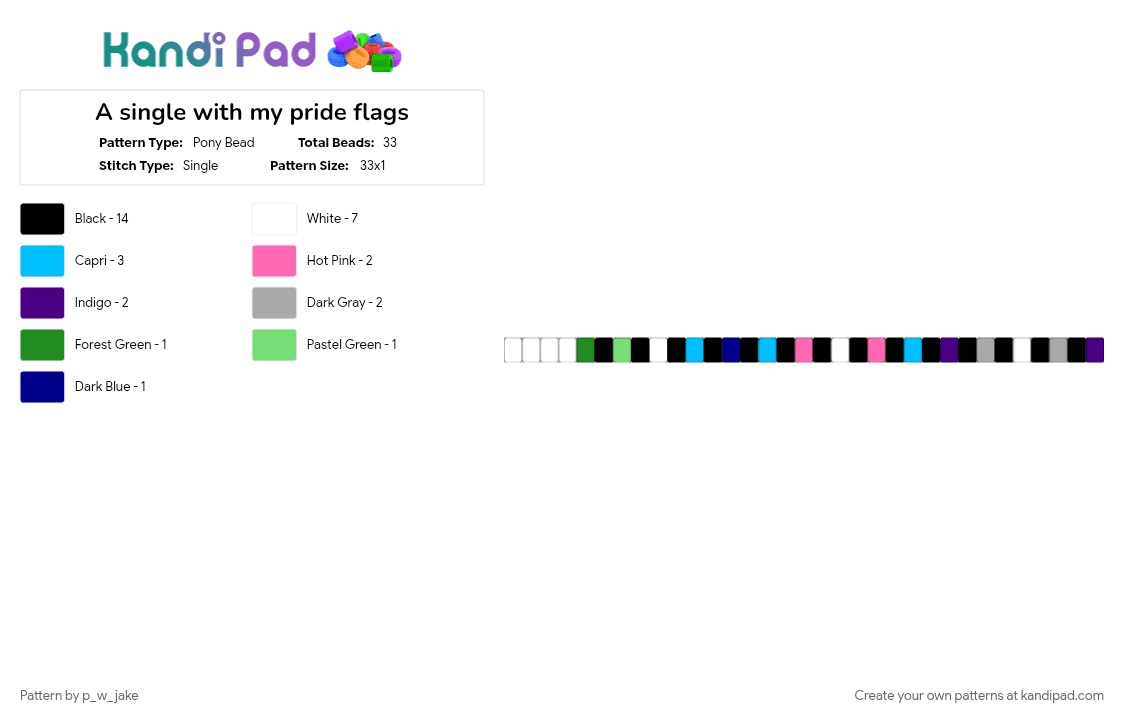Select the Capri color swatch
The image size is (1124, 720).
click(42, 261)
